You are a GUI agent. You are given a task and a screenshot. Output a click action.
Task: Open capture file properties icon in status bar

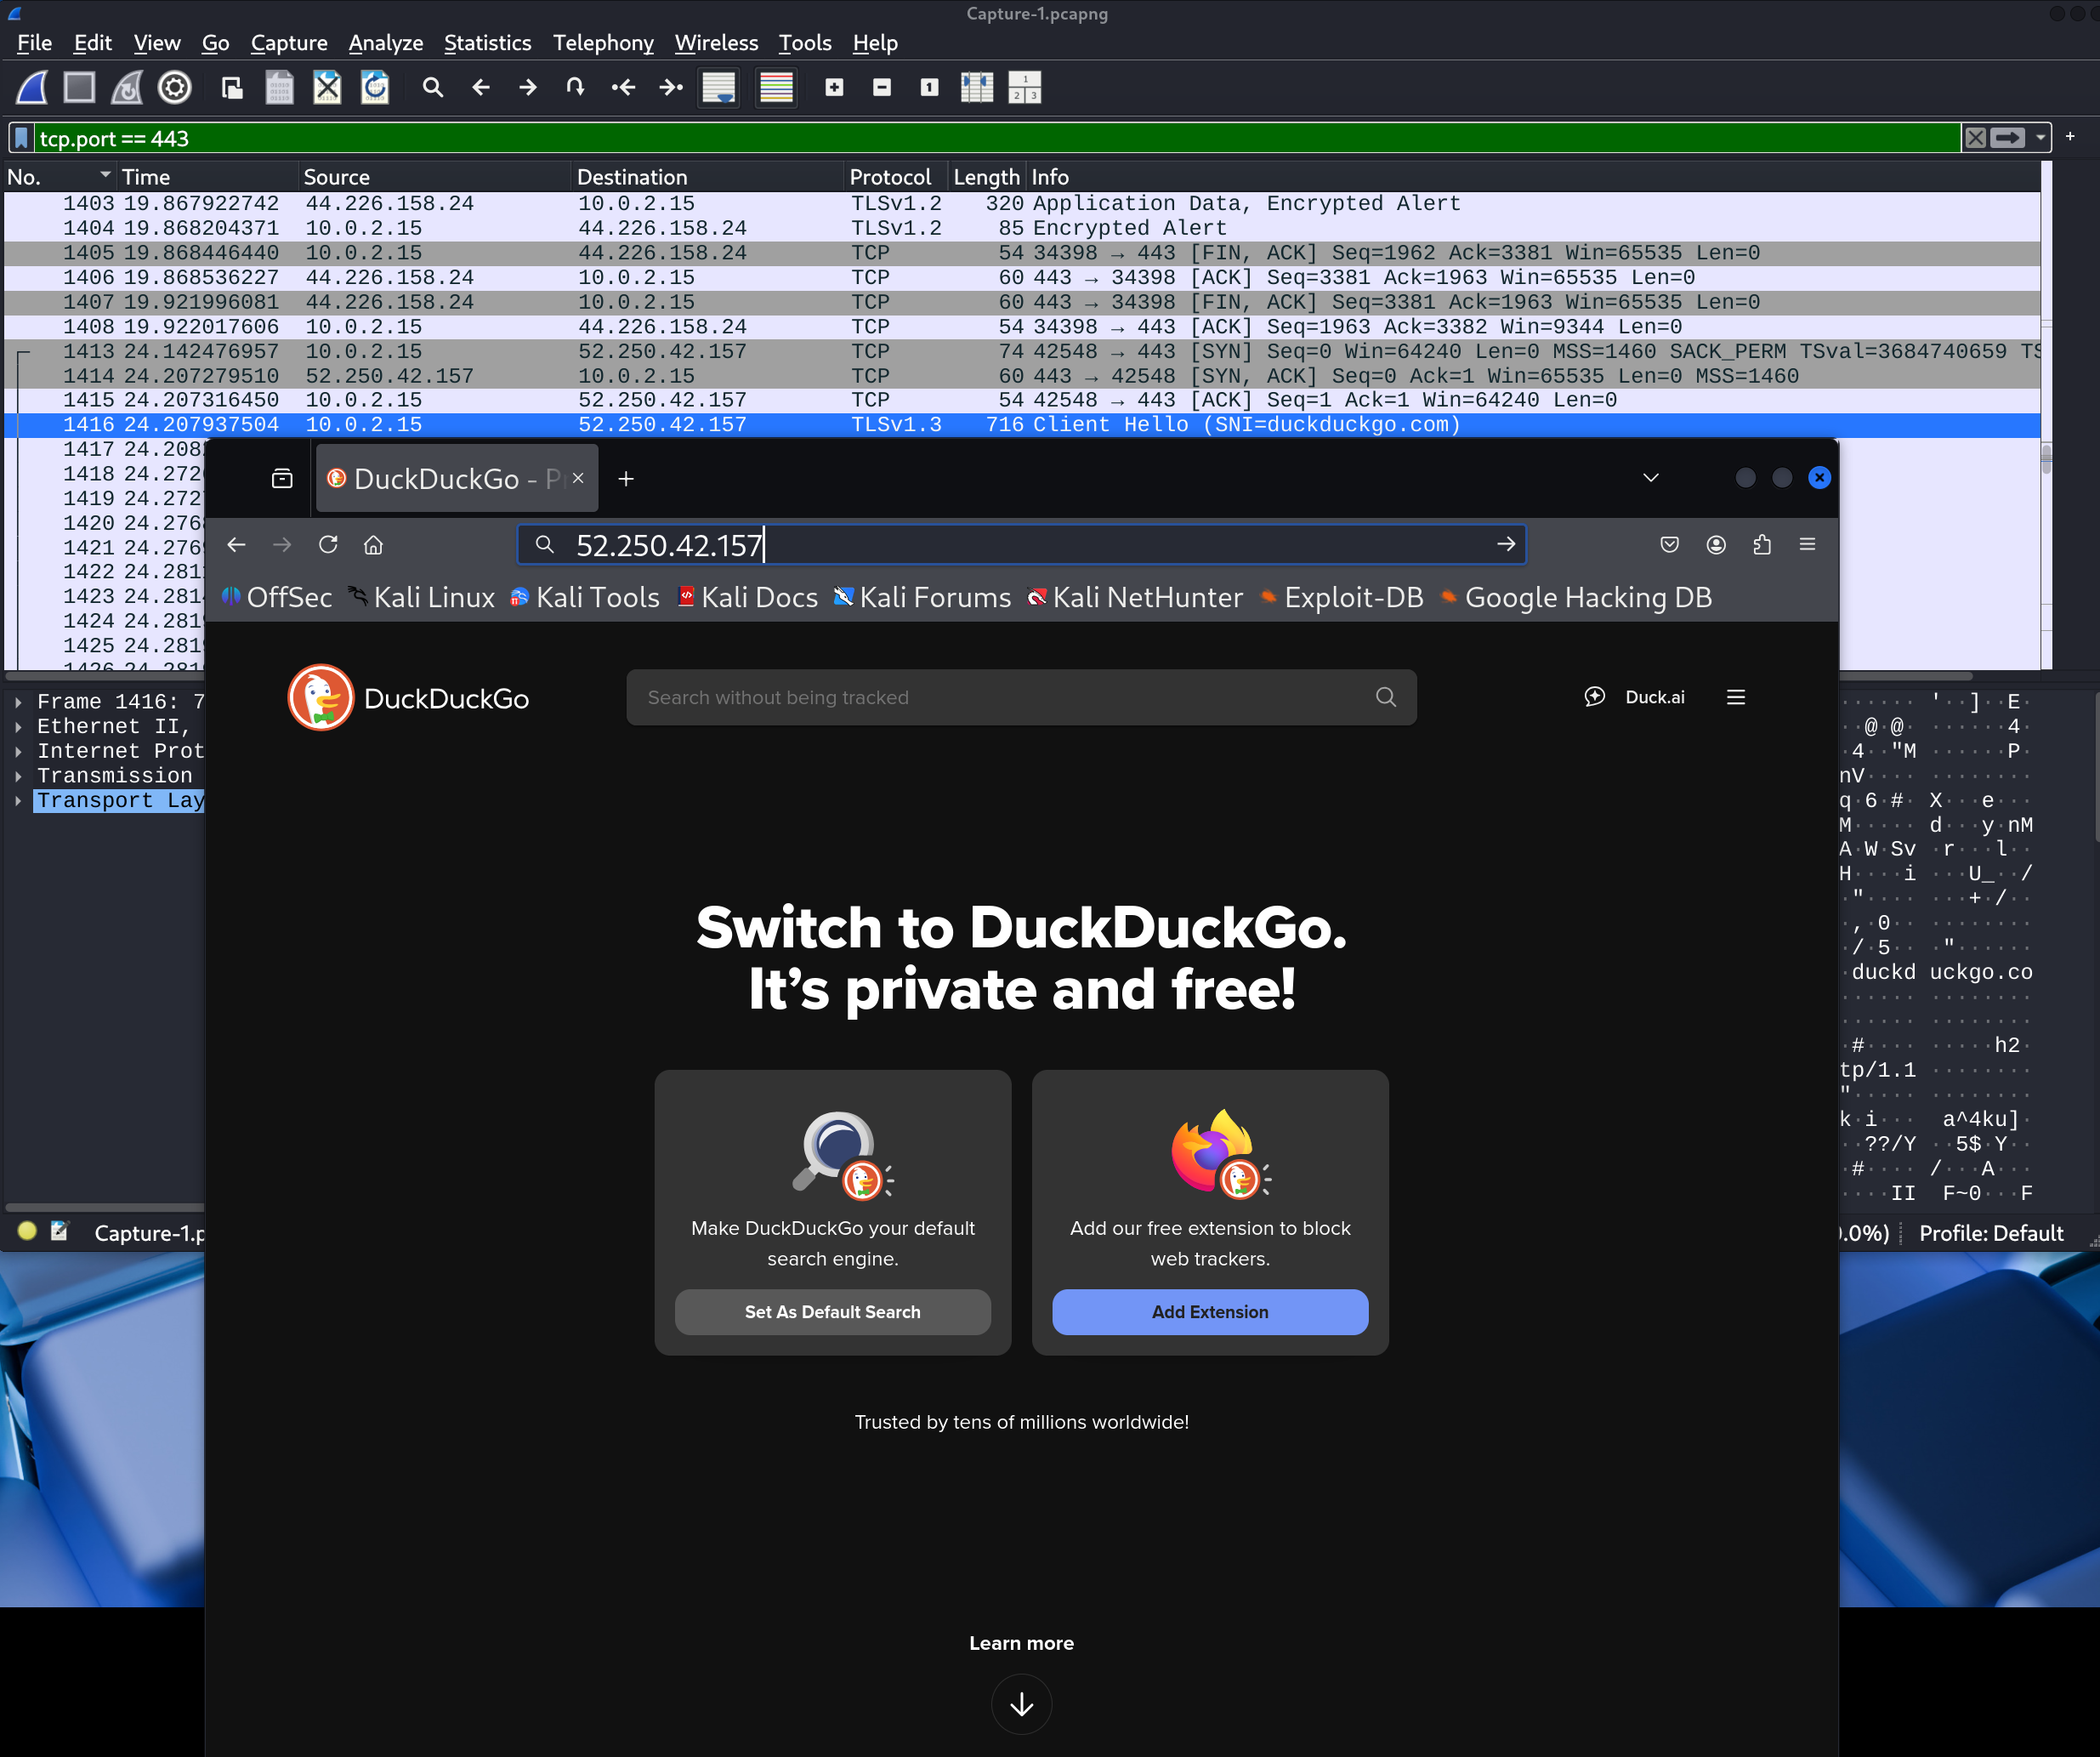[x=60, y=1231]
